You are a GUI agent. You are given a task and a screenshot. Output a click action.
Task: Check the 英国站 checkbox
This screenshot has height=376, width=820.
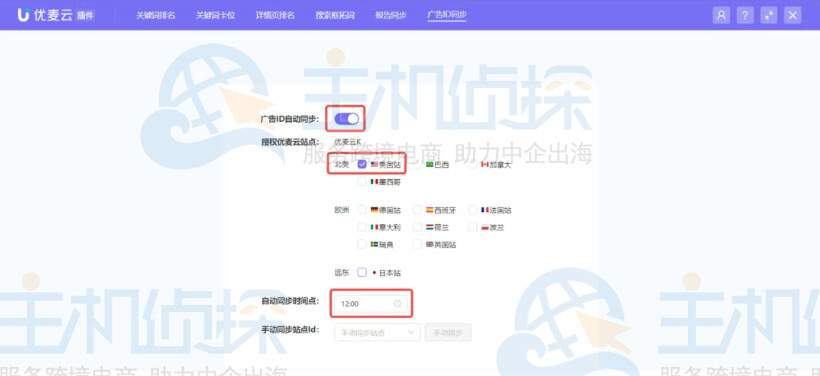pos(417,244)
